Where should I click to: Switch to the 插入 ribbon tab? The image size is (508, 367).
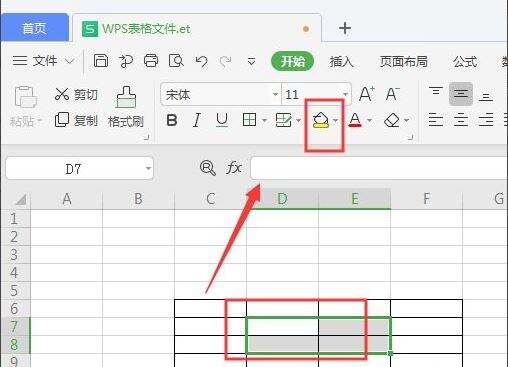pyautogui.click(x=341, y=62)
